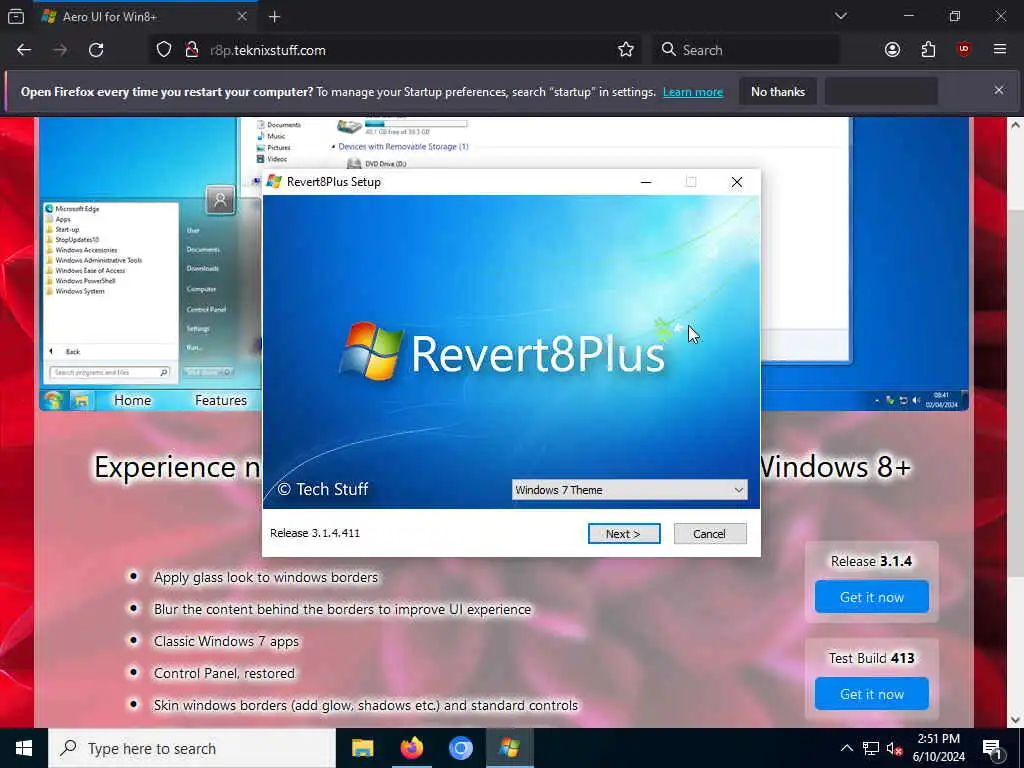Screen dimensions: 1024x768
Task: Bookmark this page with the star icon
Action: (626, 50)
